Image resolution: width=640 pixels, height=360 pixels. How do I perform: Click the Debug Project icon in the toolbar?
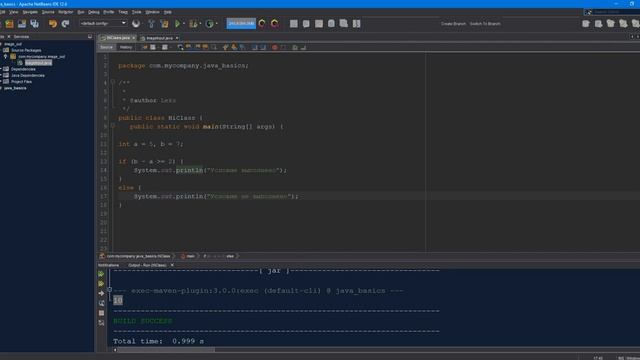pos(193,24)
